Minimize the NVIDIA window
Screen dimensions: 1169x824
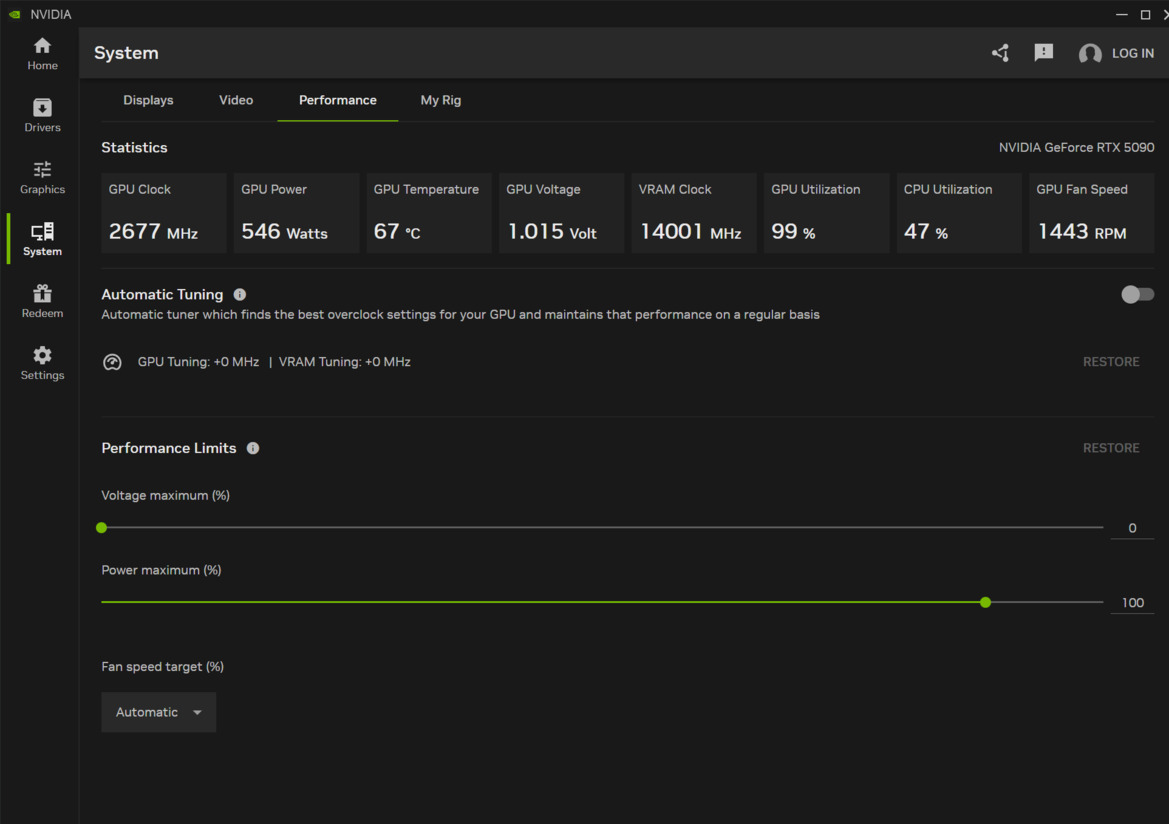pyautogui.click(x=1121, y=14)
